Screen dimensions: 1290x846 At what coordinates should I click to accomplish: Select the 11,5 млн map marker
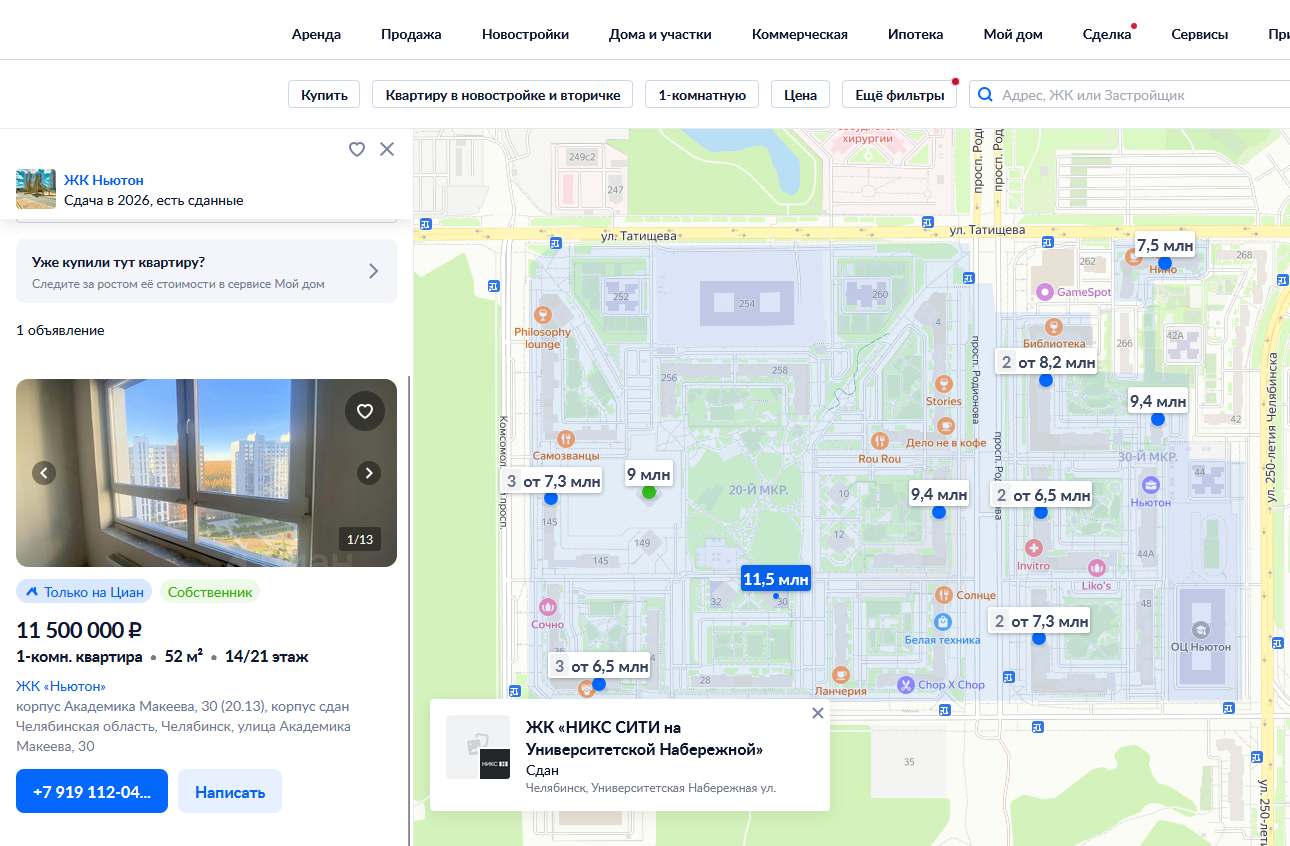click(x=775, y=579)
